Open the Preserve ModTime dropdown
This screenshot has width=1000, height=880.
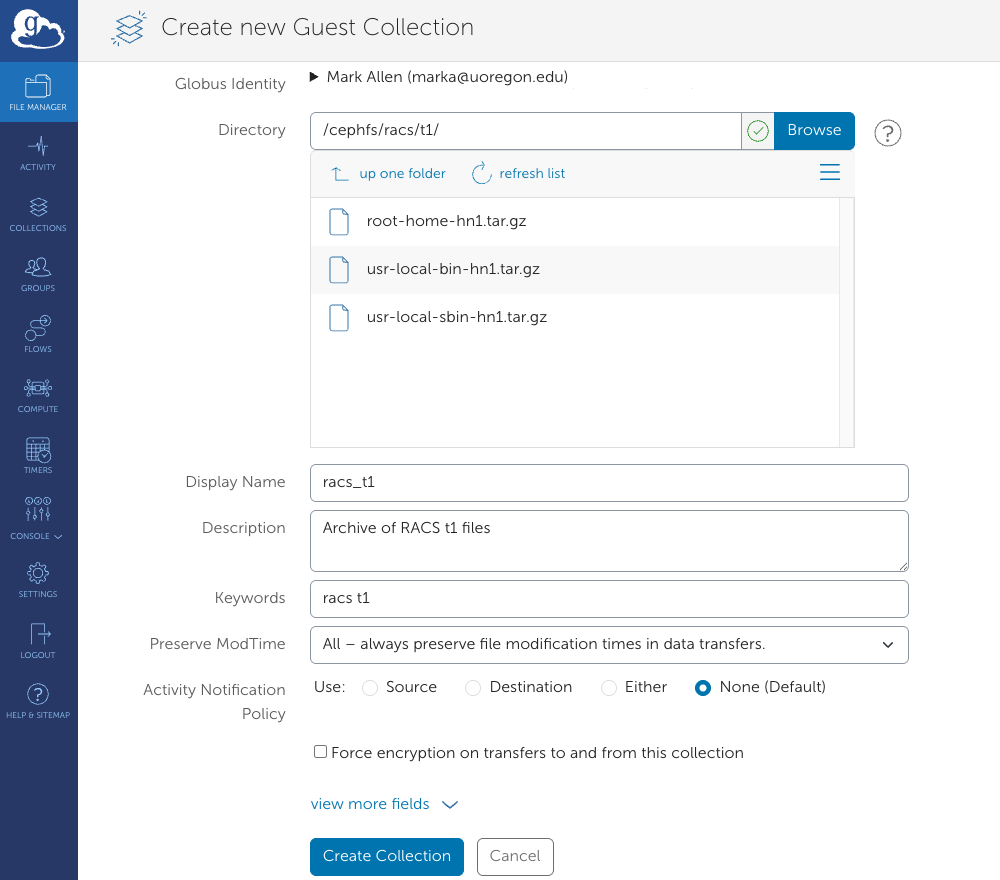(x=609, y=645)
